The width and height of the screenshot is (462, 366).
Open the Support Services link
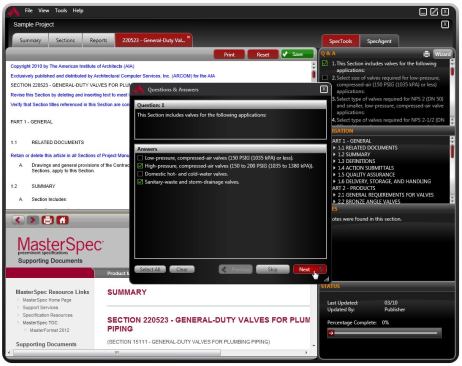(x=40, y=307)
